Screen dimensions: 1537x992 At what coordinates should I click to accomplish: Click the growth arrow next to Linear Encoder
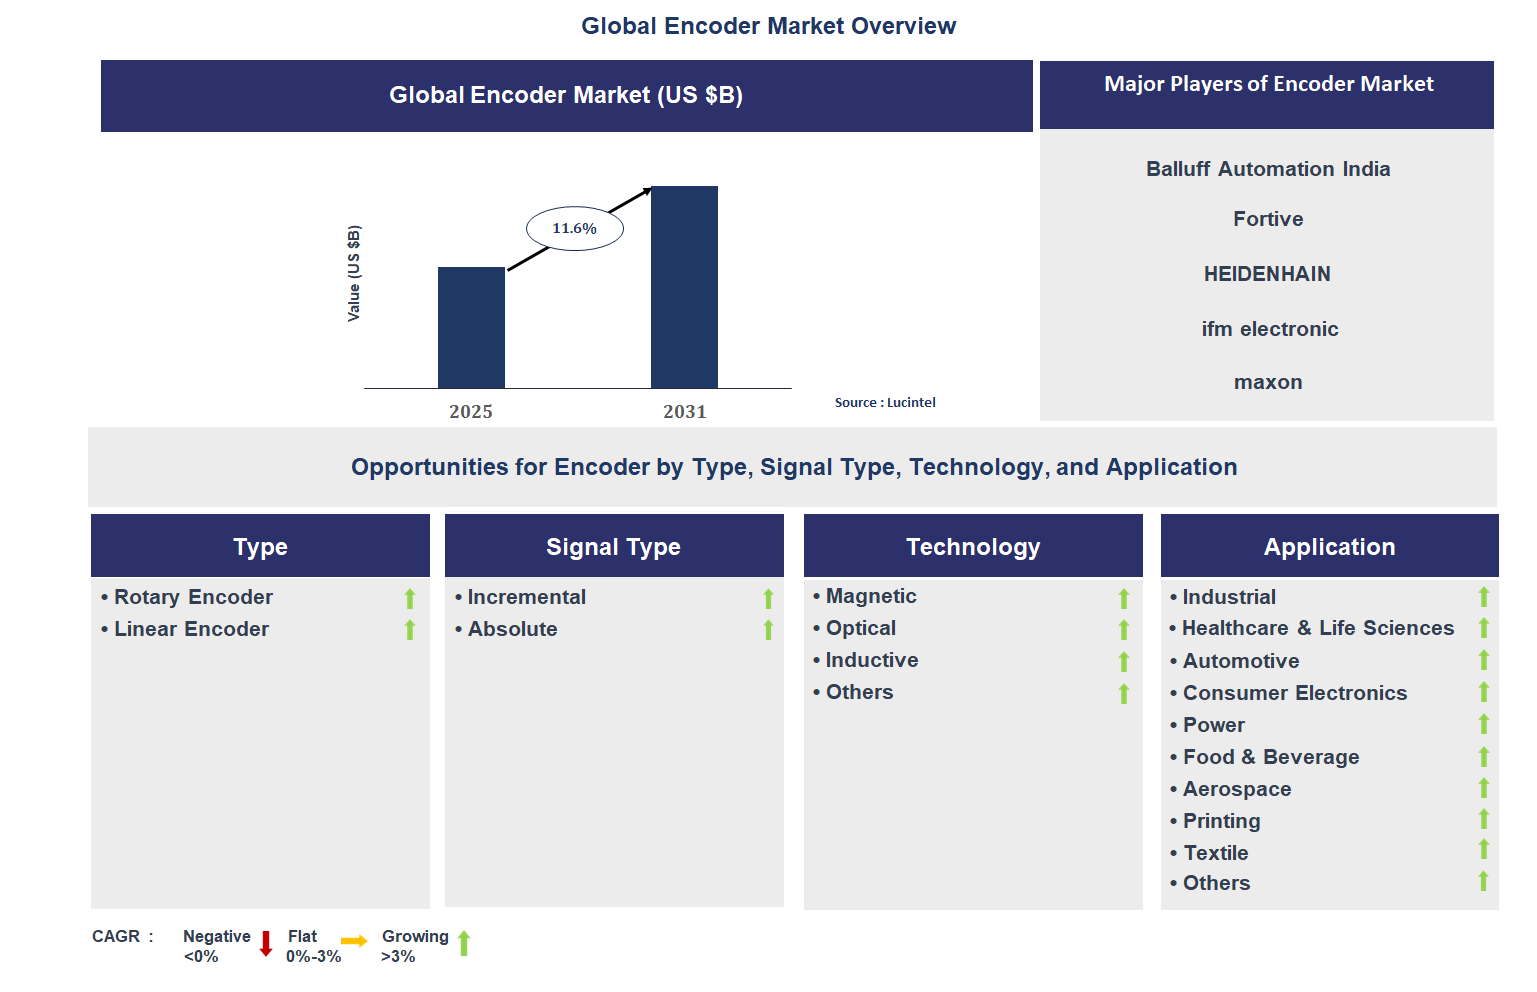point(410,629)
